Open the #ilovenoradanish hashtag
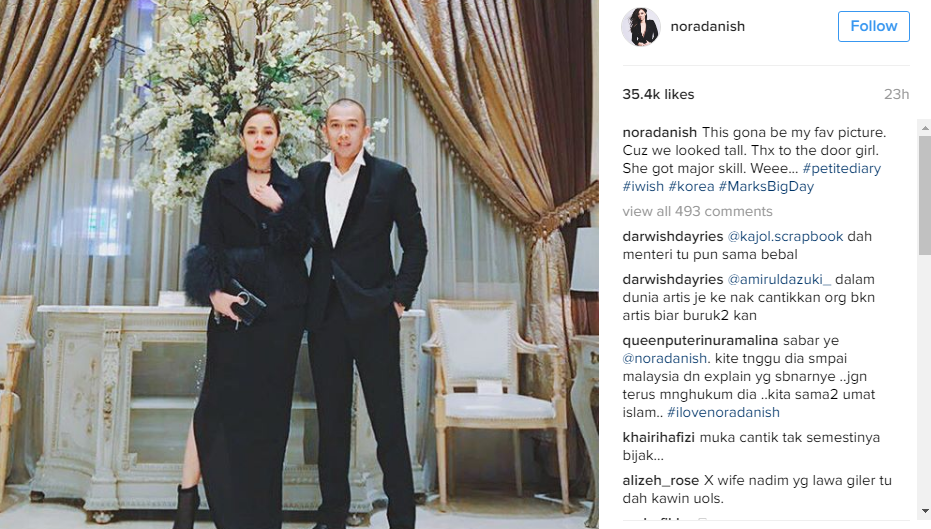This screenshot has height=529, width=931. coord(723,413)
